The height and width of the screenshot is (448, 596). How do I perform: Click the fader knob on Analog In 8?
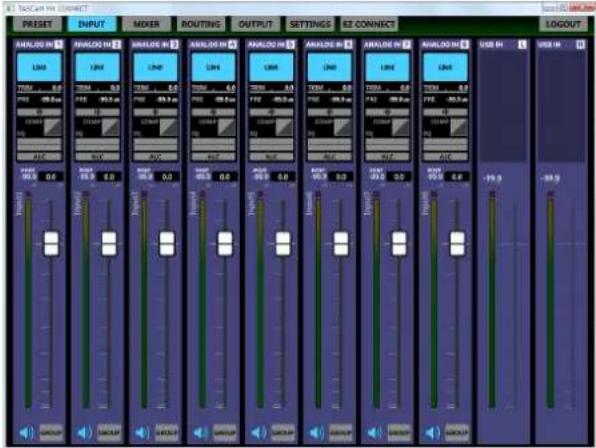457,244
